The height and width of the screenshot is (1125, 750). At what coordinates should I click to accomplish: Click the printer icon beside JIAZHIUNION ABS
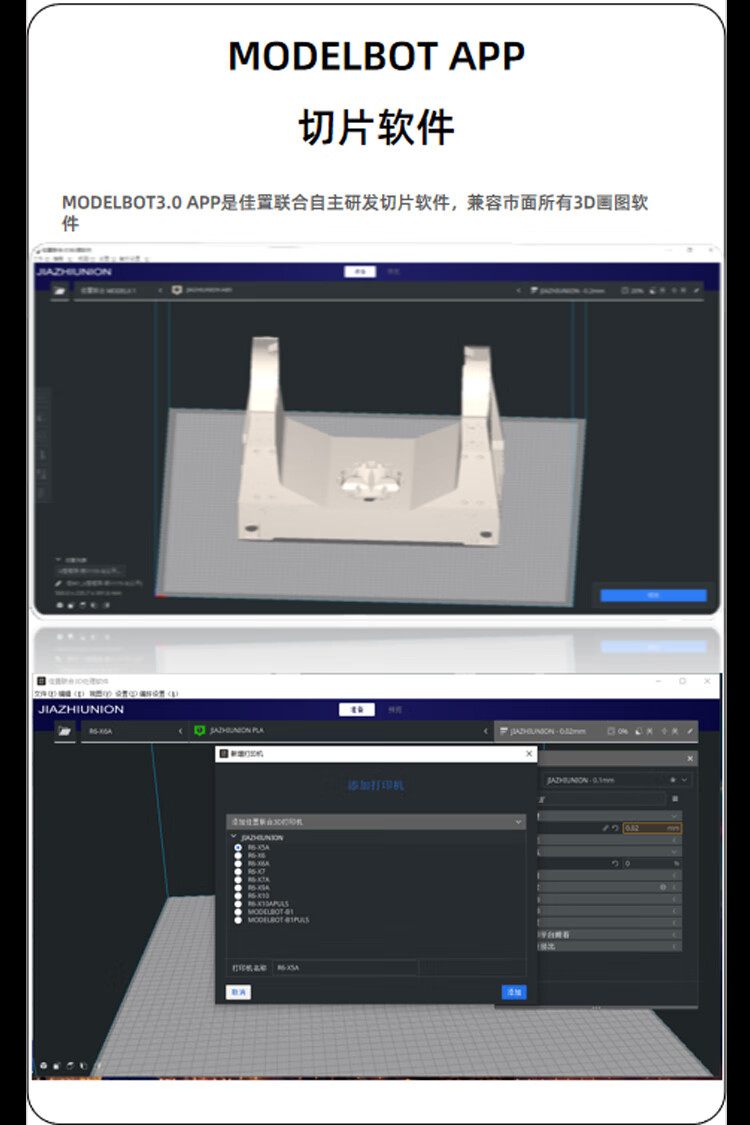click(178, 290)
